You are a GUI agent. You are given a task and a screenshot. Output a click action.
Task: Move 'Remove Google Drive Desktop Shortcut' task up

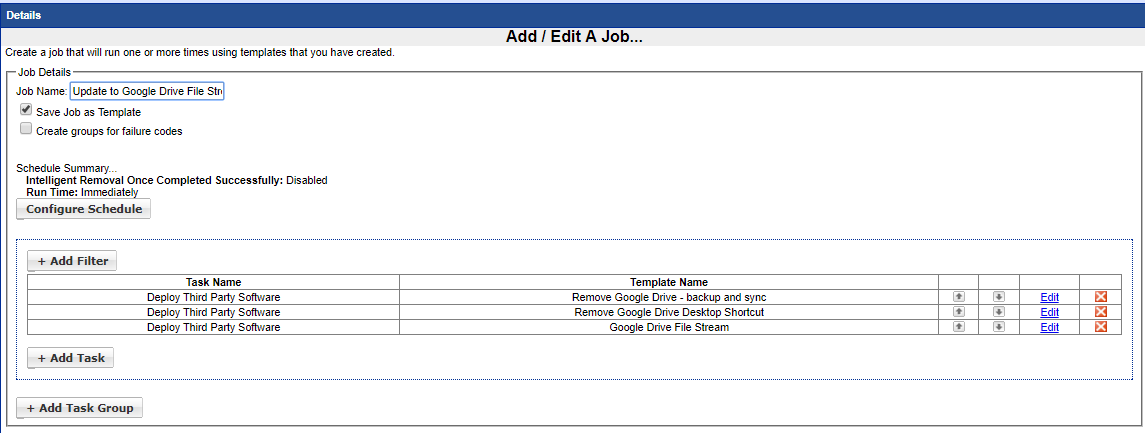958,312
